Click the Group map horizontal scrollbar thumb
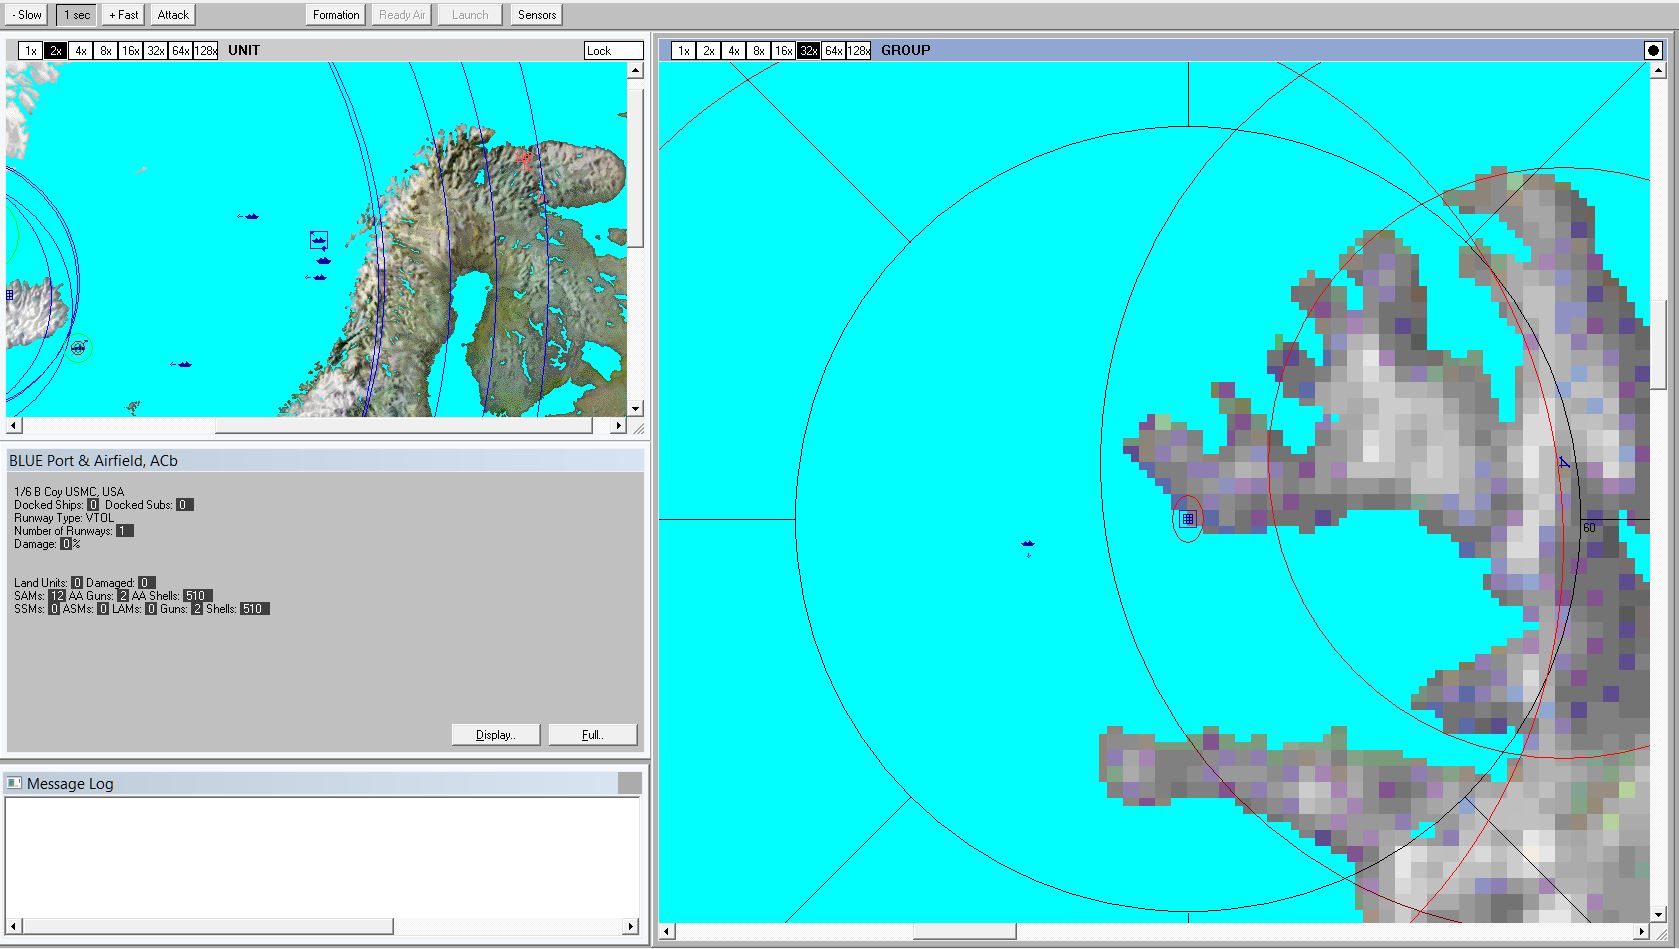The image size is (1679, 949). click(964, 932)
